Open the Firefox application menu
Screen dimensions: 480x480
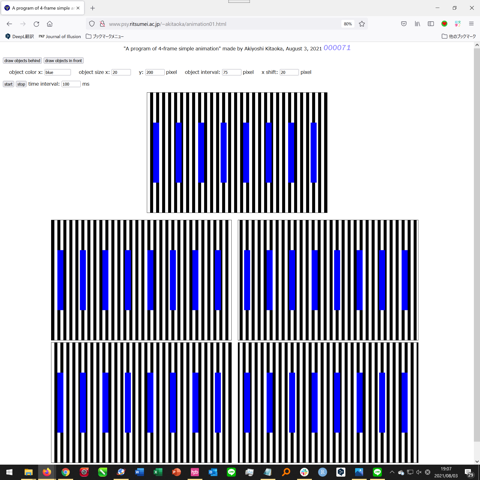(x=471, y=24)
